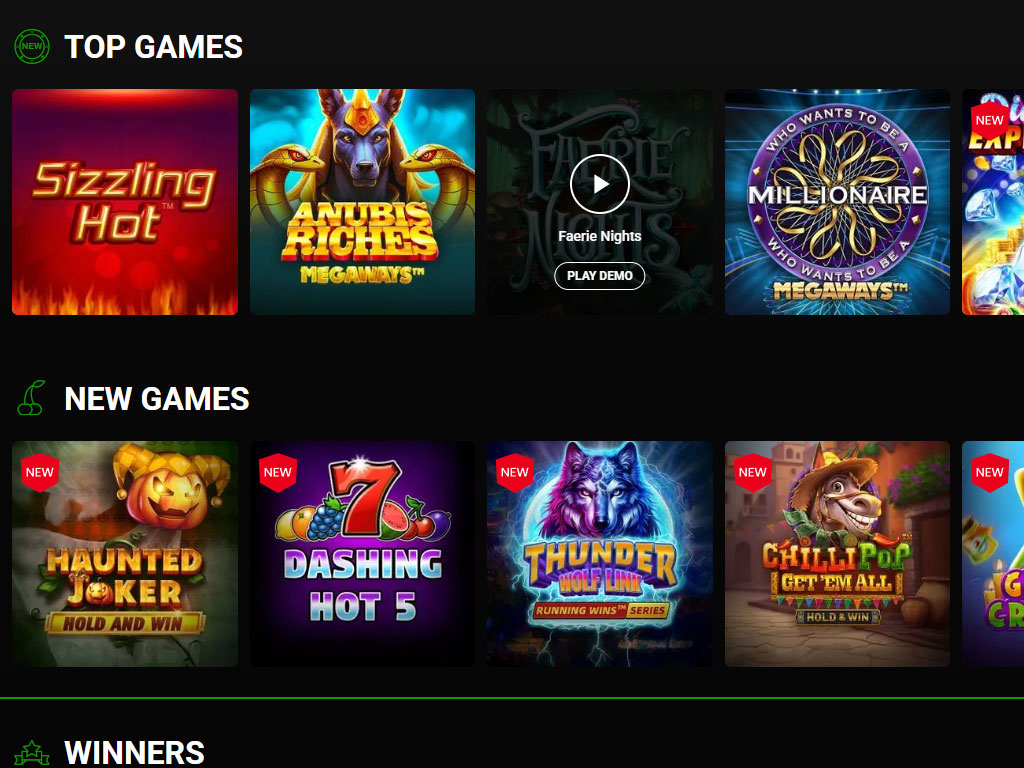
Task: Select the TOP GAMES heading
Action: [x=153, y=47]
